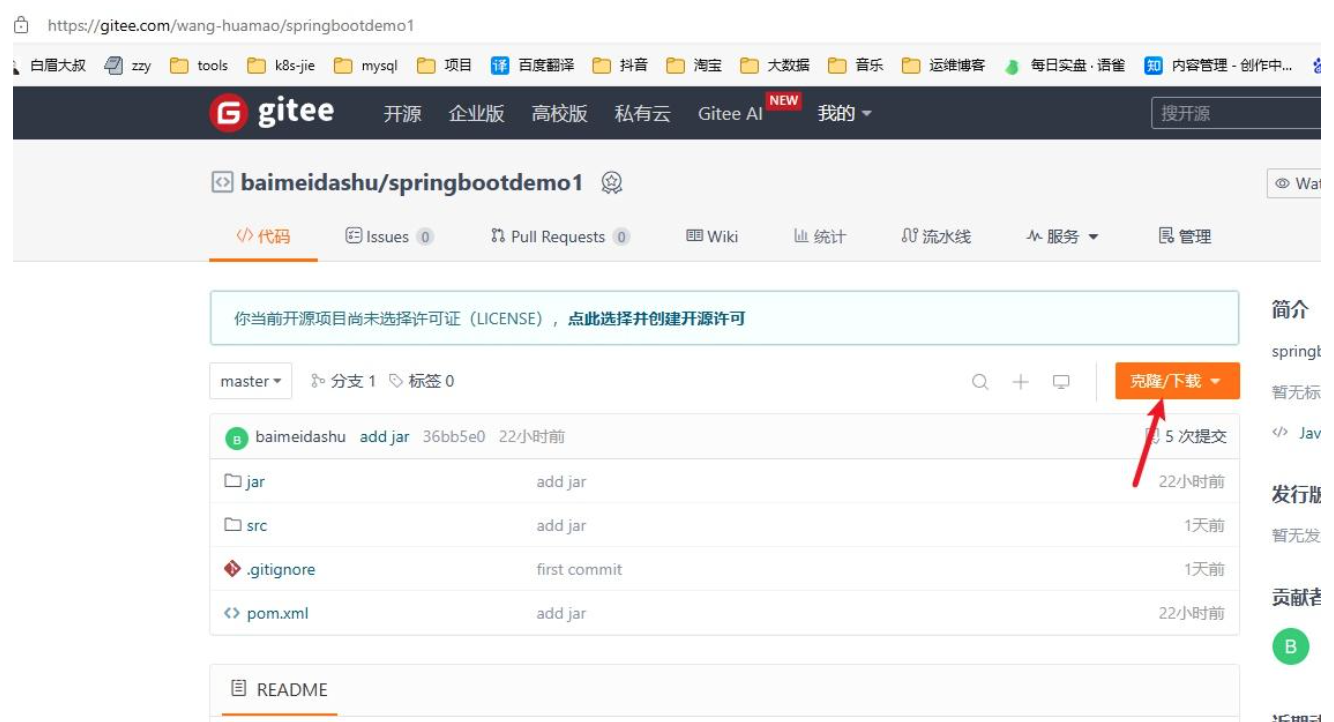Open 私有云 in the navbar

[642, 113]
